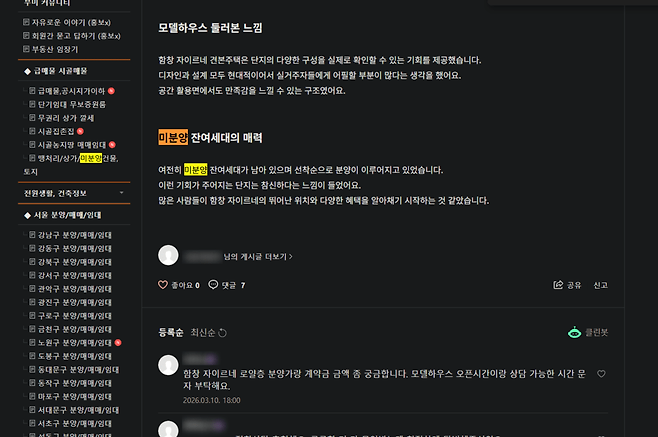The height and width of the screenshot is (437, 658).
Task: Click the 모델하우스 둘러본 느낌 heading
Action: coord(210,28)
